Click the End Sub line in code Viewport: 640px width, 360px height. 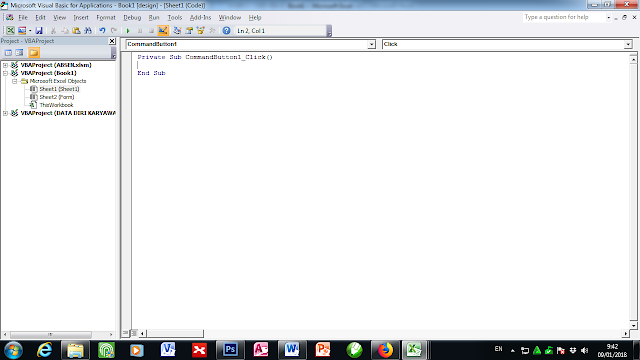click(x=151, y=73)
